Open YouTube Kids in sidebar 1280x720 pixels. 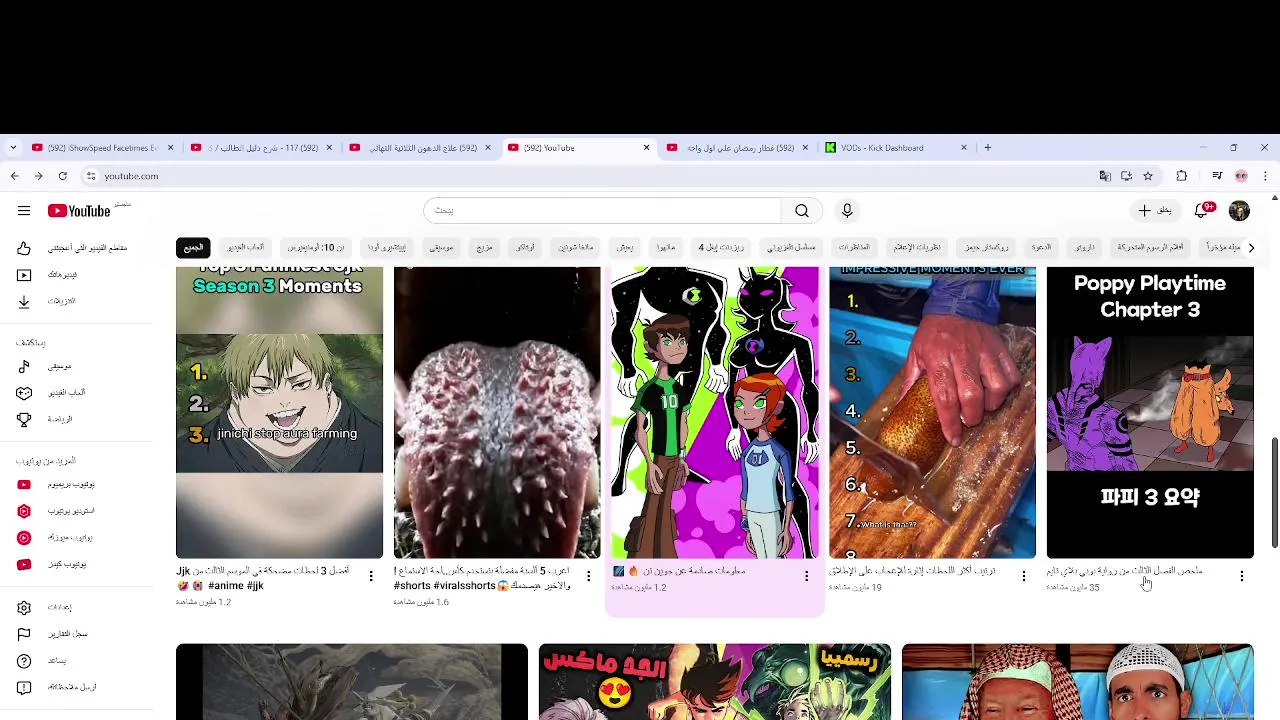point(77,564)
